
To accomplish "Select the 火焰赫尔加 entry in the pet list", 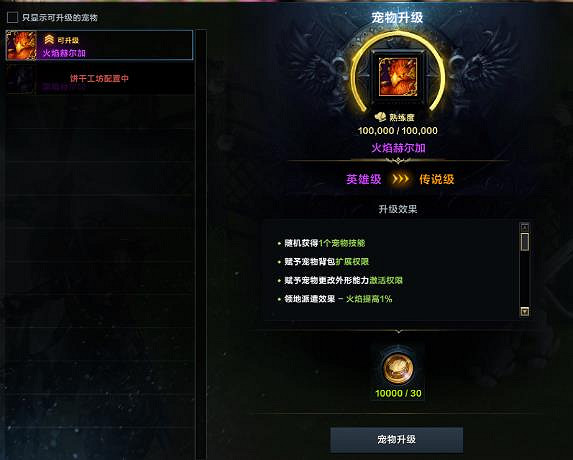I will [99, 45].
